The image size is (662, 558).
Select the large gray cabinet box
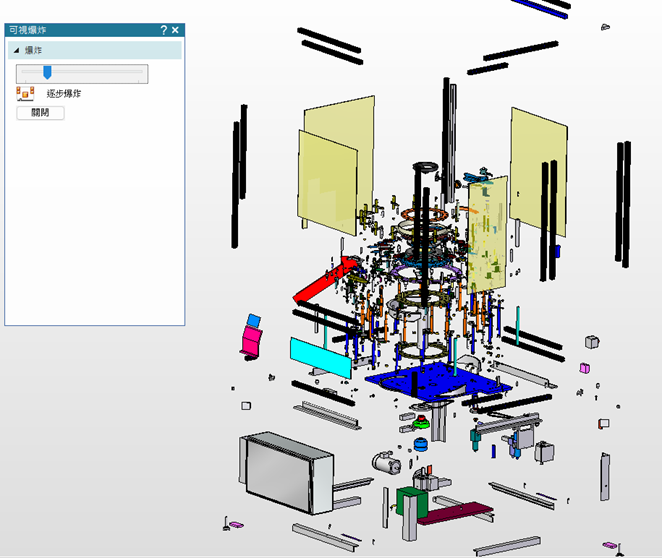tap(287, 472)
